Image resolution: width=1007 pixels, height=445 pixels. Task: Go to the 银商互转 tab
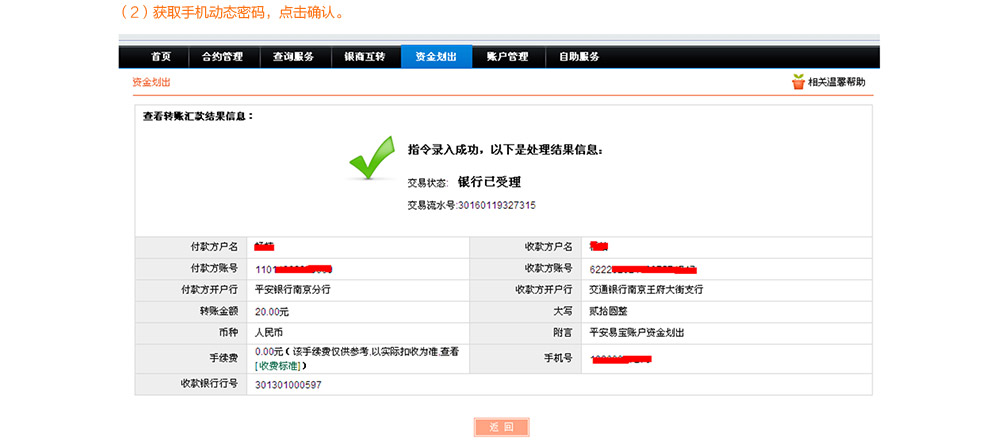(x=365, y=57)
